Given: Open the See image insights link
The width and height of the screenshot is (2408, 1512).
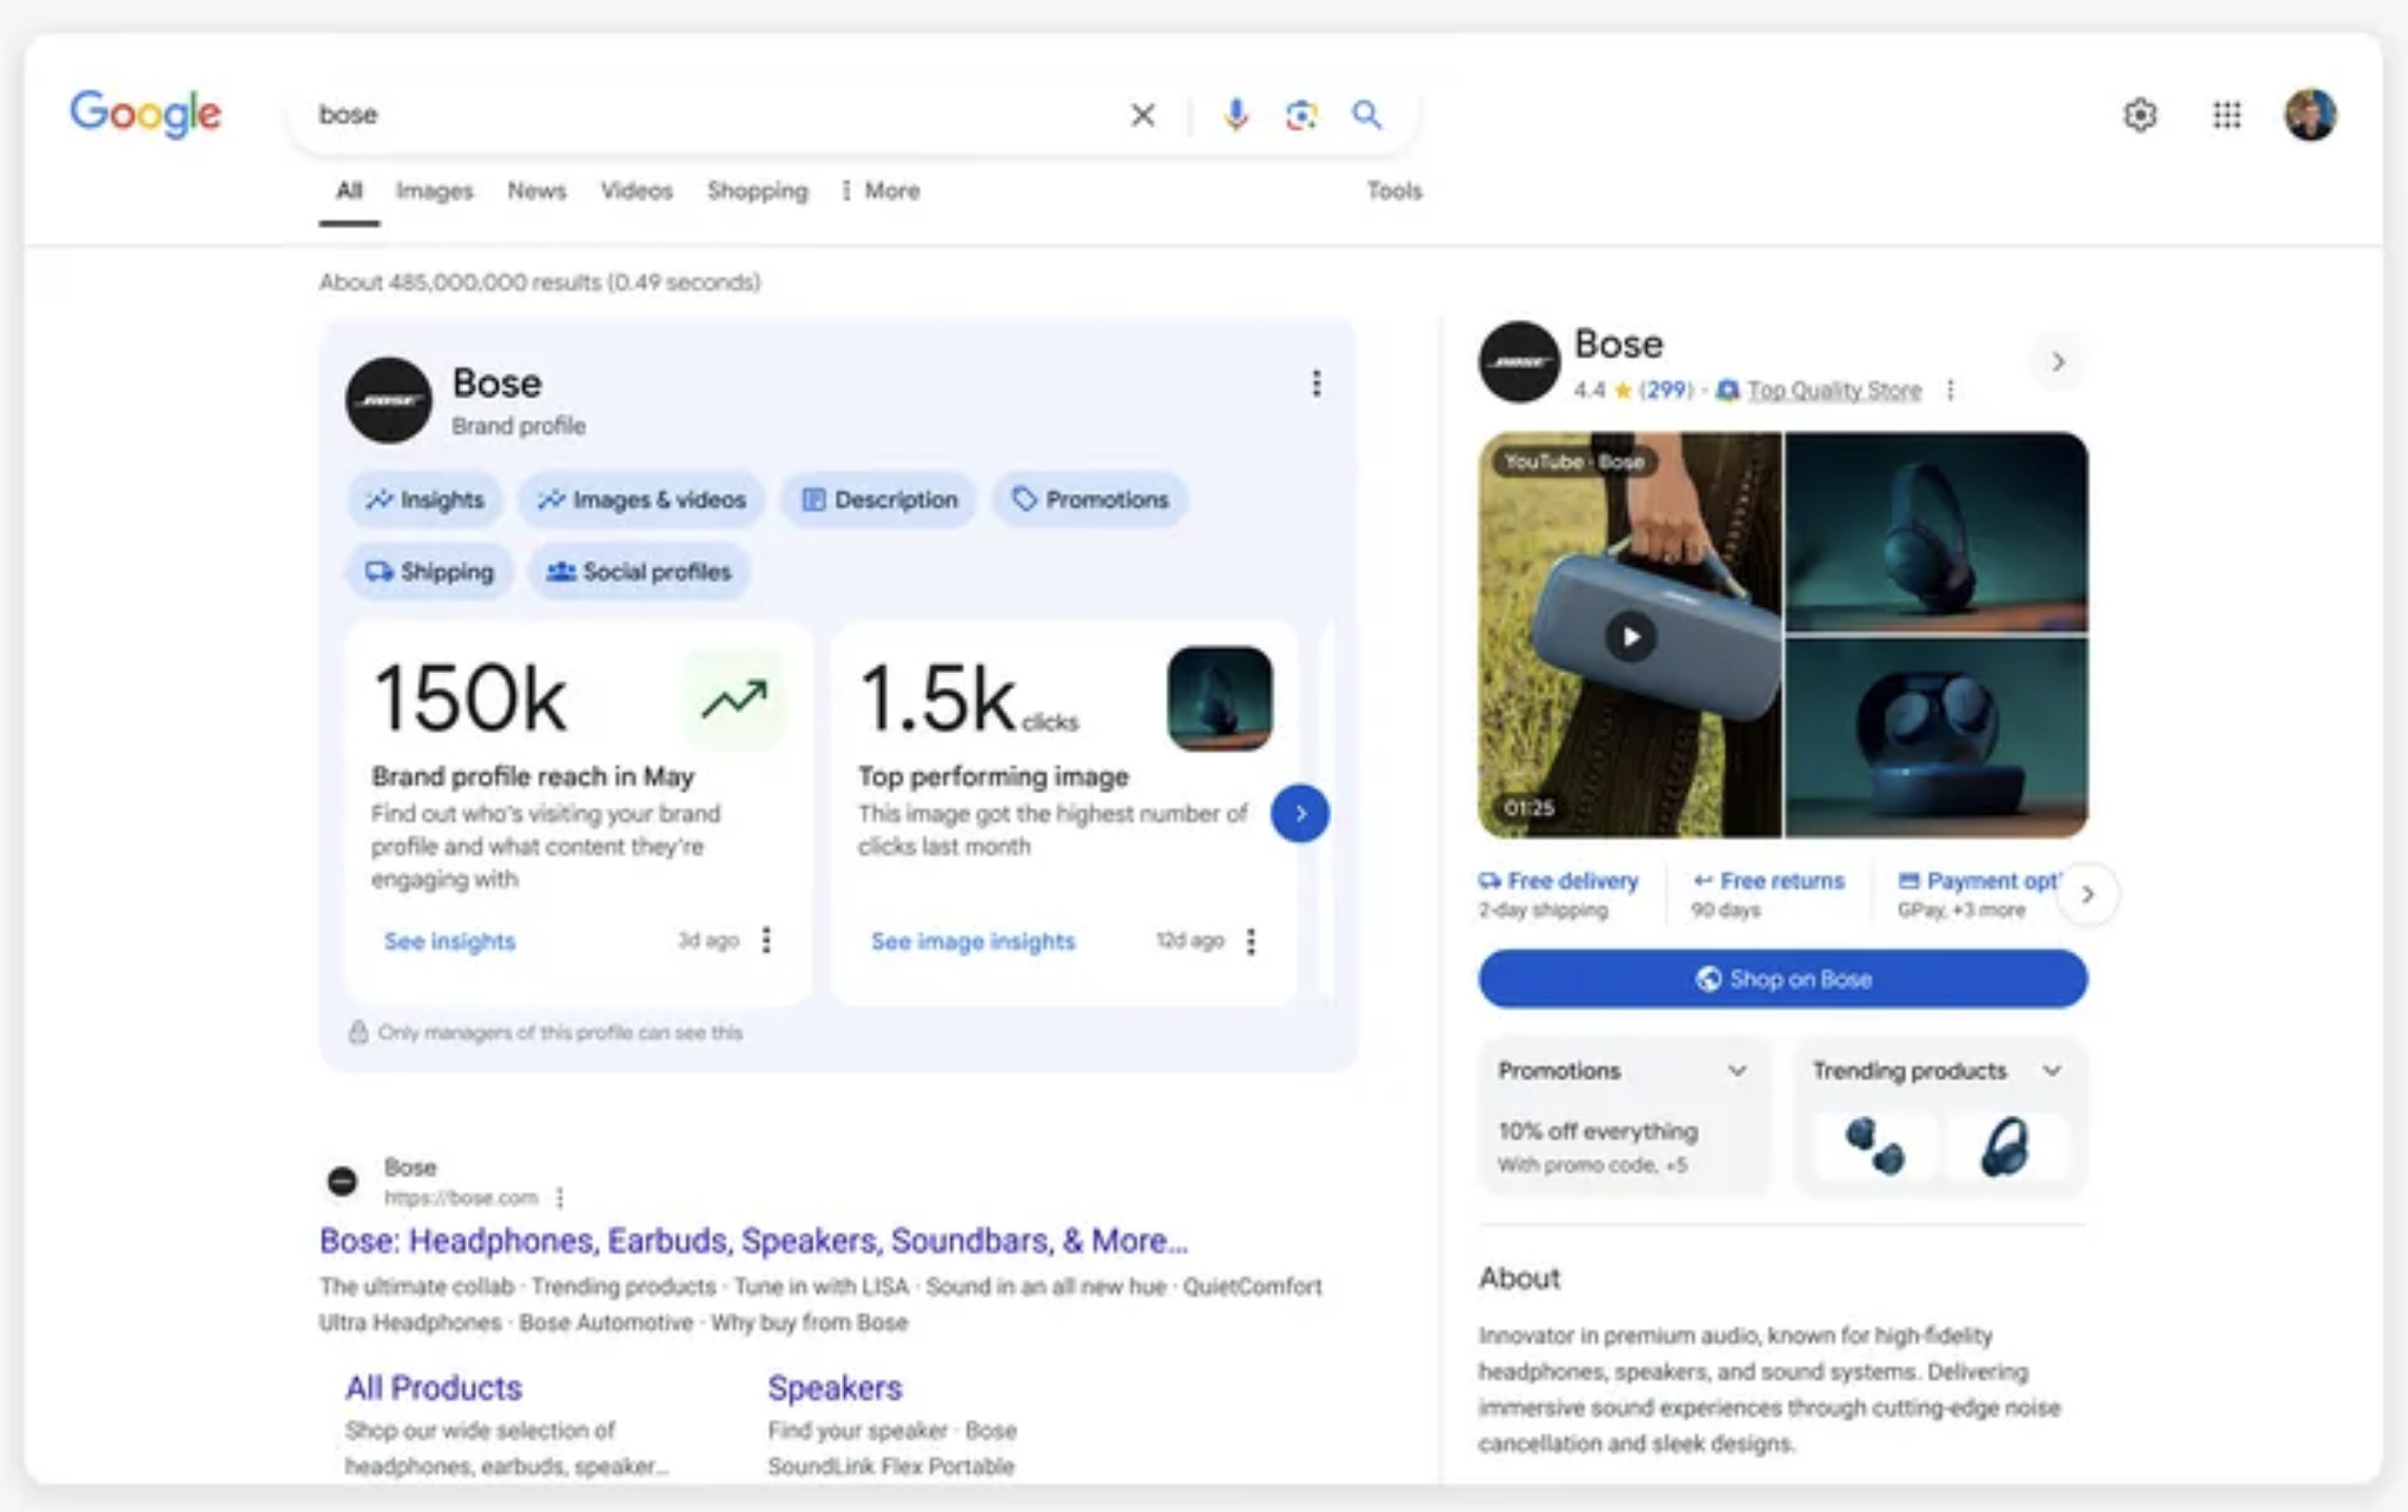Looking at the screenshot, I should tap(973, 941).
